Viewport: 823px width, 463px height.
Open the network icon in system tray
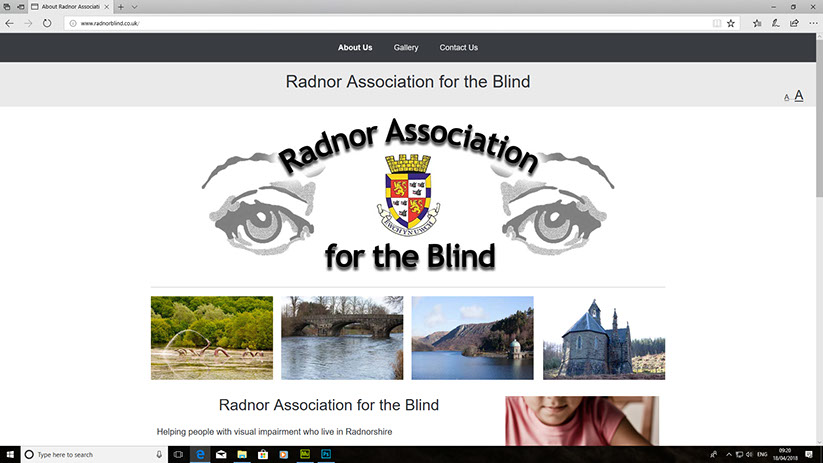[x=739, y=455]
